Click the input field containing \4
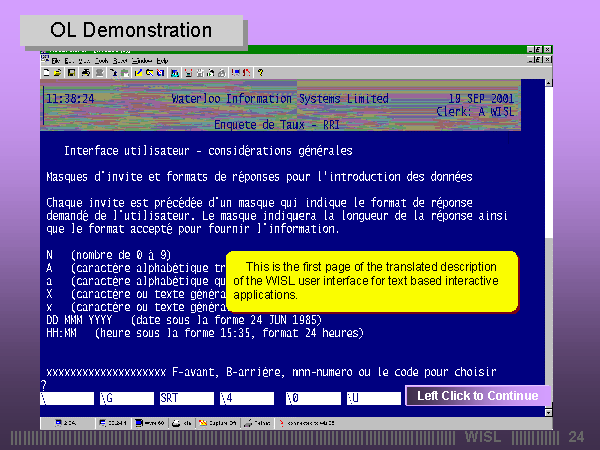This screenshot has width=600, height=450. [246, 398]
